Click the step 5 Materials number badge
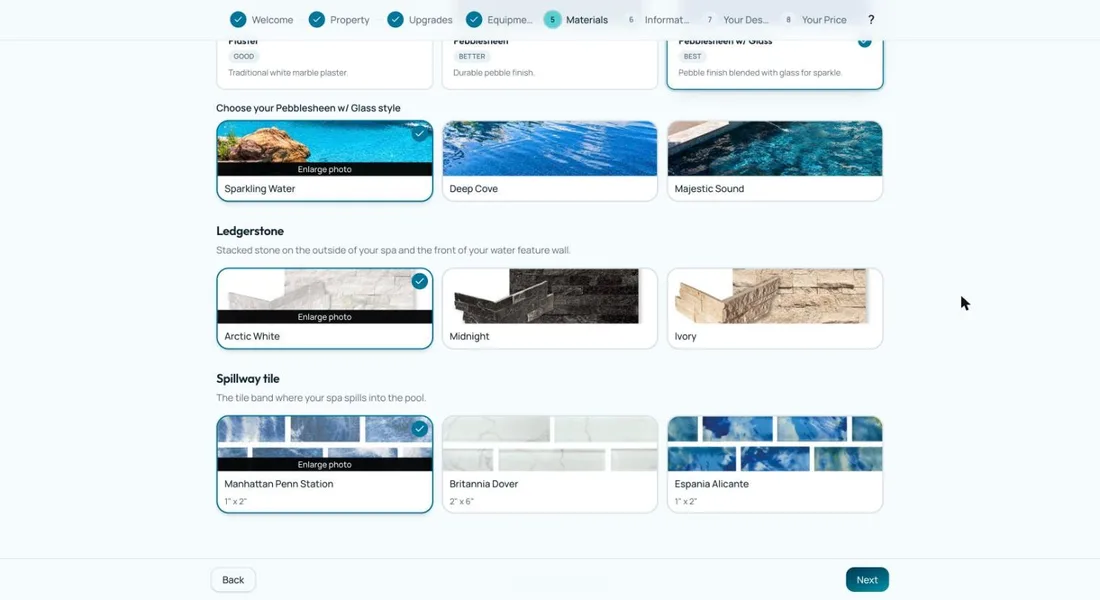Screen dimensions: 1100x600 (553, 20)
